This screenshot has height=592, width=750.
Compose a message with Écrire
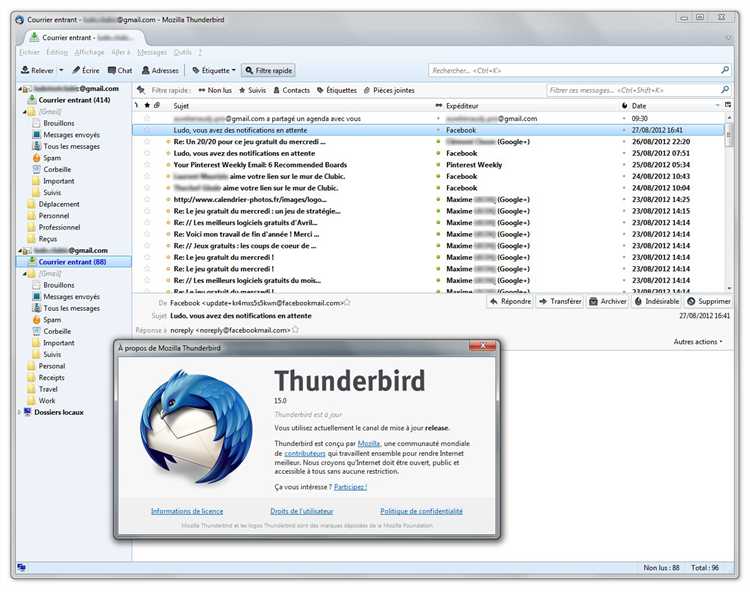click(86, 70)
